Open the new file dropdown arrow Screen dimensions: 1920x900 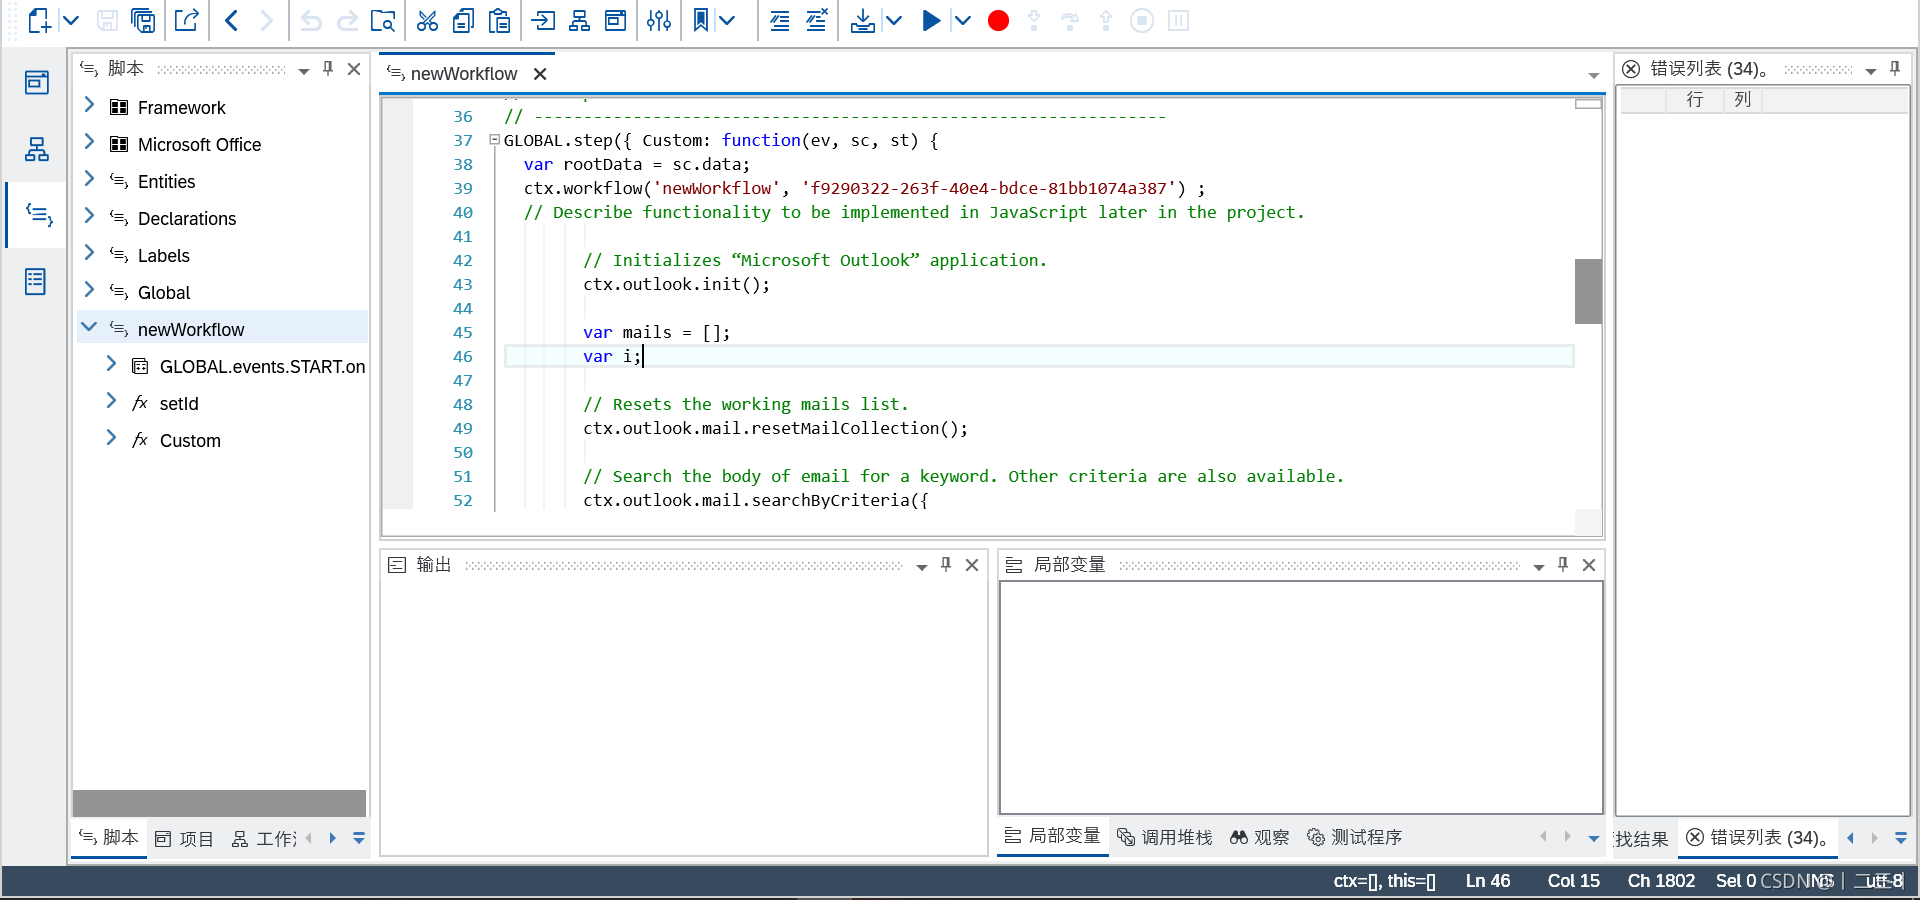pos(71,20)
